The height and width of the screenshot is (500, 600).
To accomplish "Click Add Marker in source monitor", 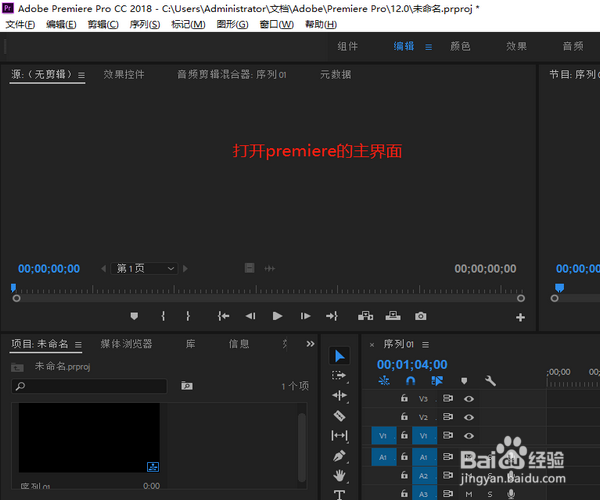I will coord(134,316).
